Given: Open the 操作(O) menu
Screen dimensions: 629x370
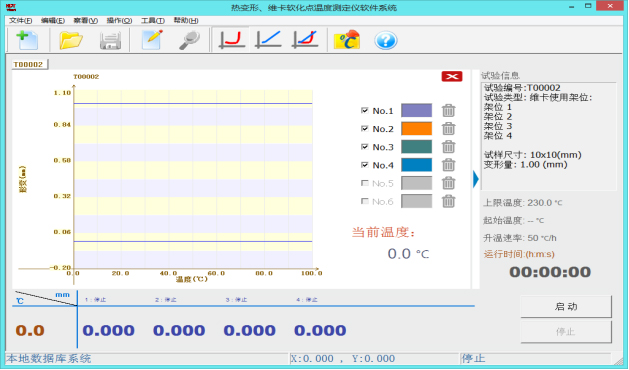Looking at the screenshot, I should tap(119, 20).
